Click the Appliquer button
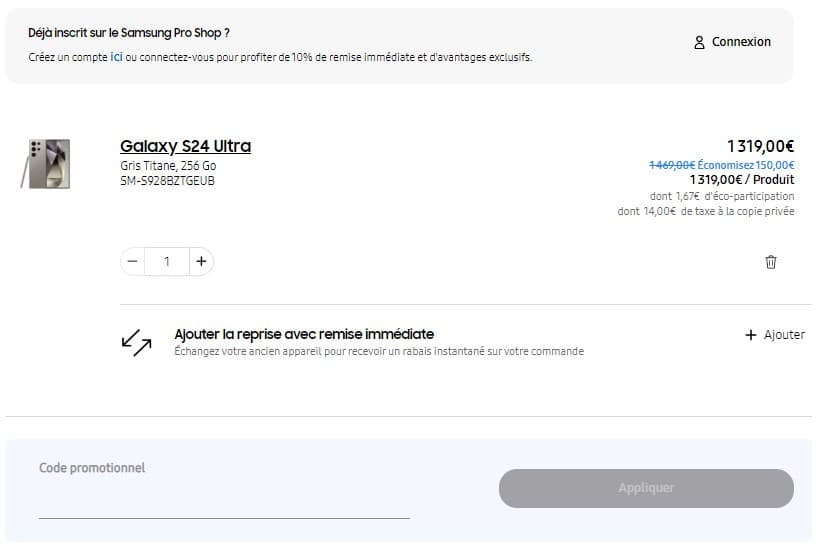Viewport: 821px width, 548px height. tap(646, 488)
